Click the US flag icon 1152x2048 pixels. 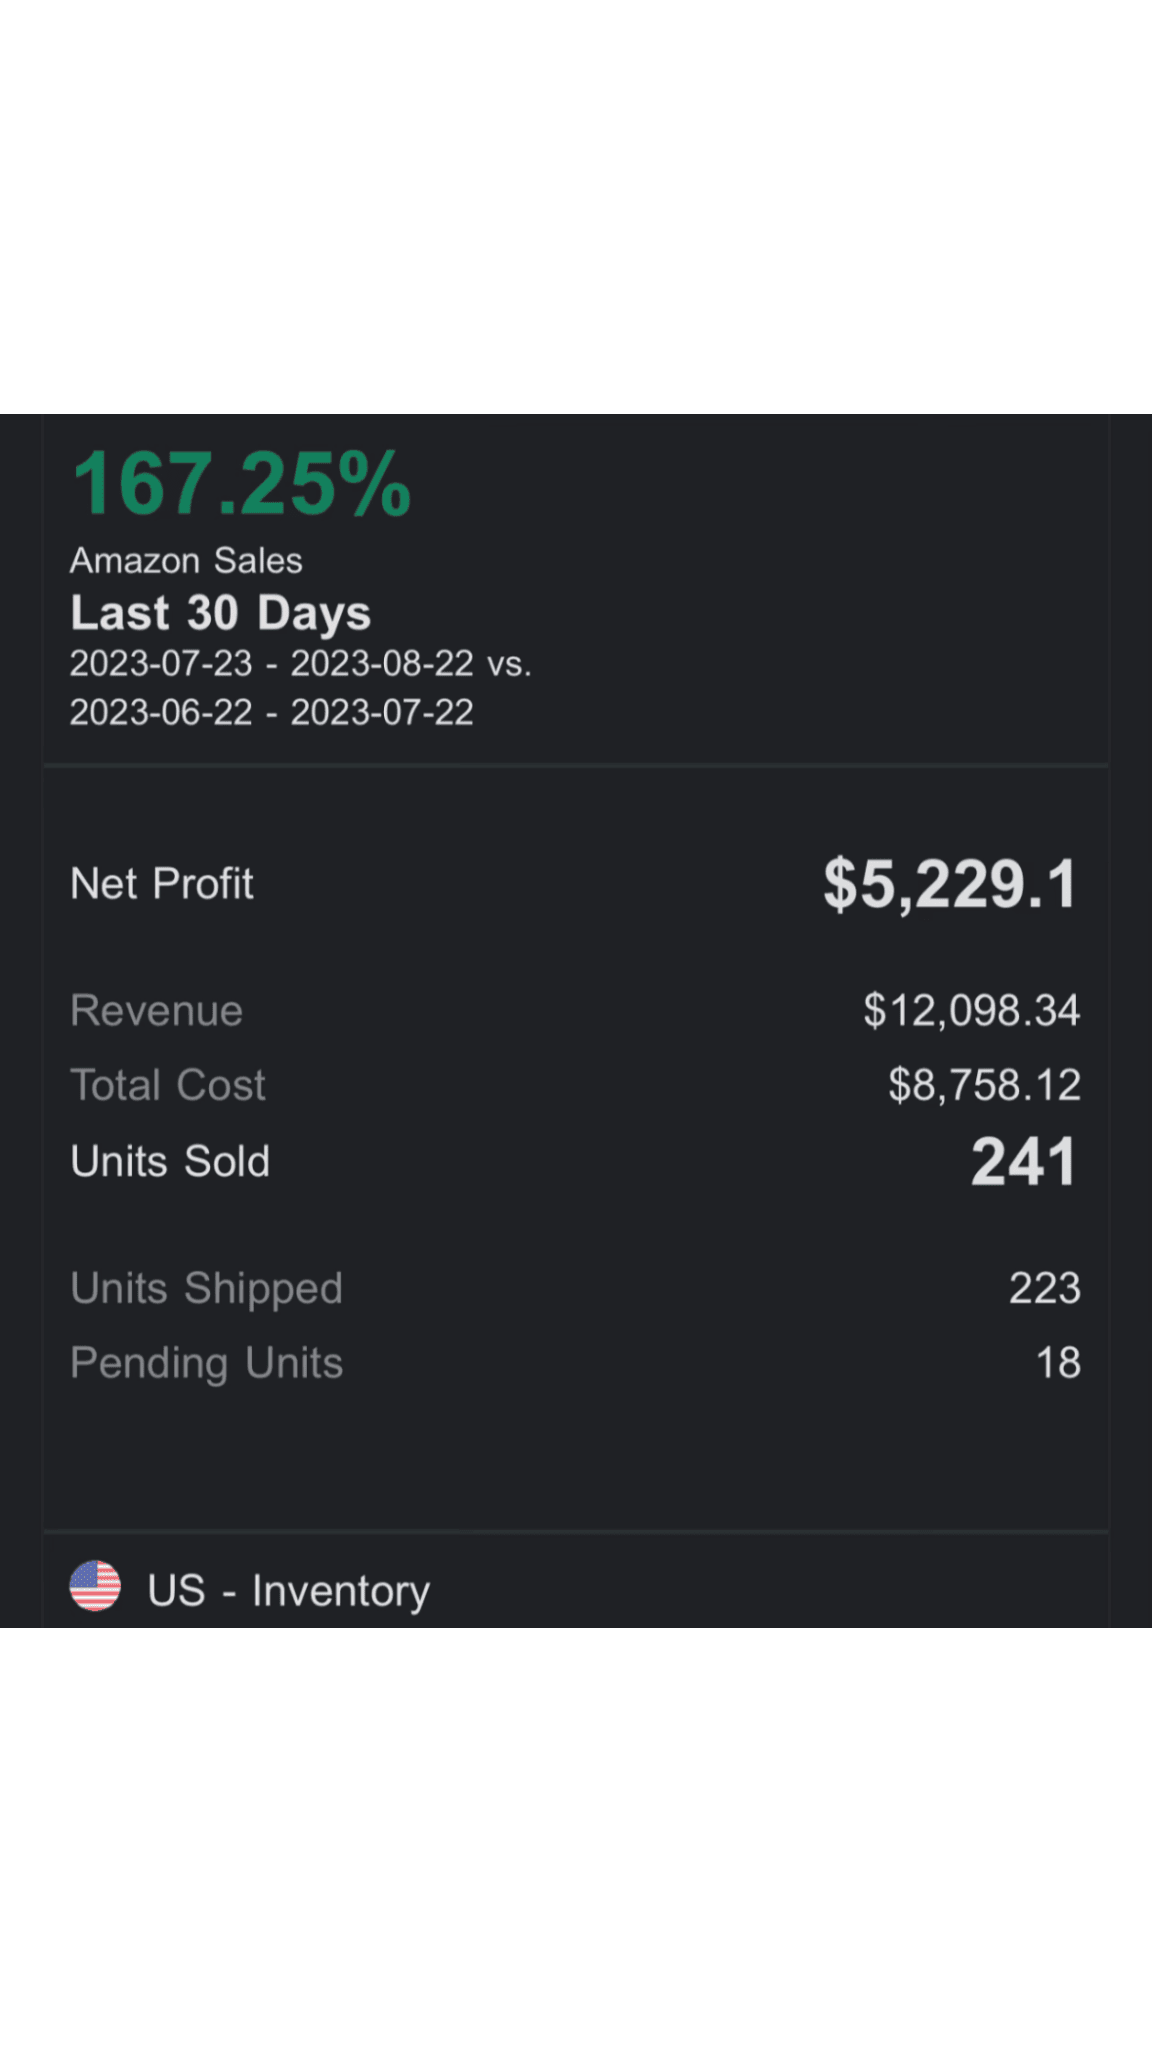click(95, 1586)
